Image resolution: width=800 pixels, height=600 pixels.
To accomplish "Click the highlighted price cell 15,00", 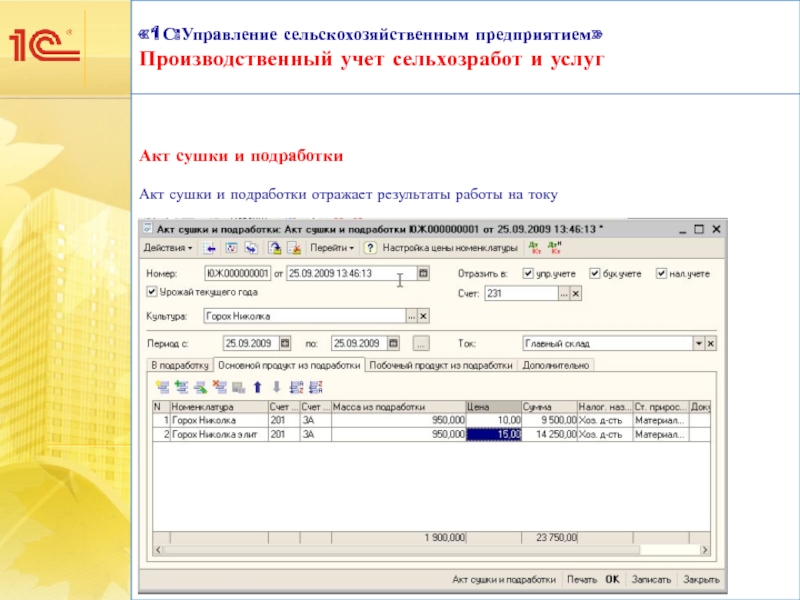I will pyautogui.click(x=494, y=435).
